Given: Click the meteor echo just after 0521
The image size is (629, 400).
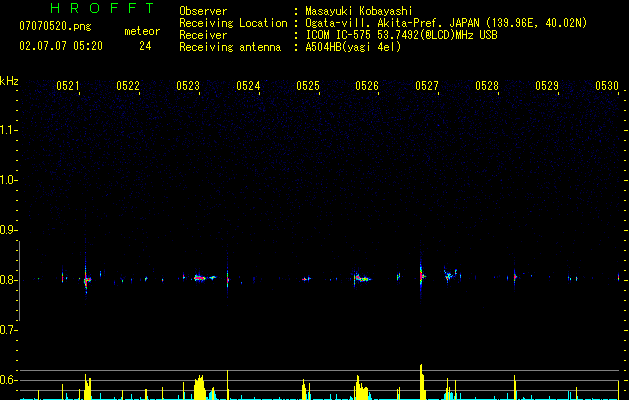Looking at the screenshot, I should (x=86, y=280).
